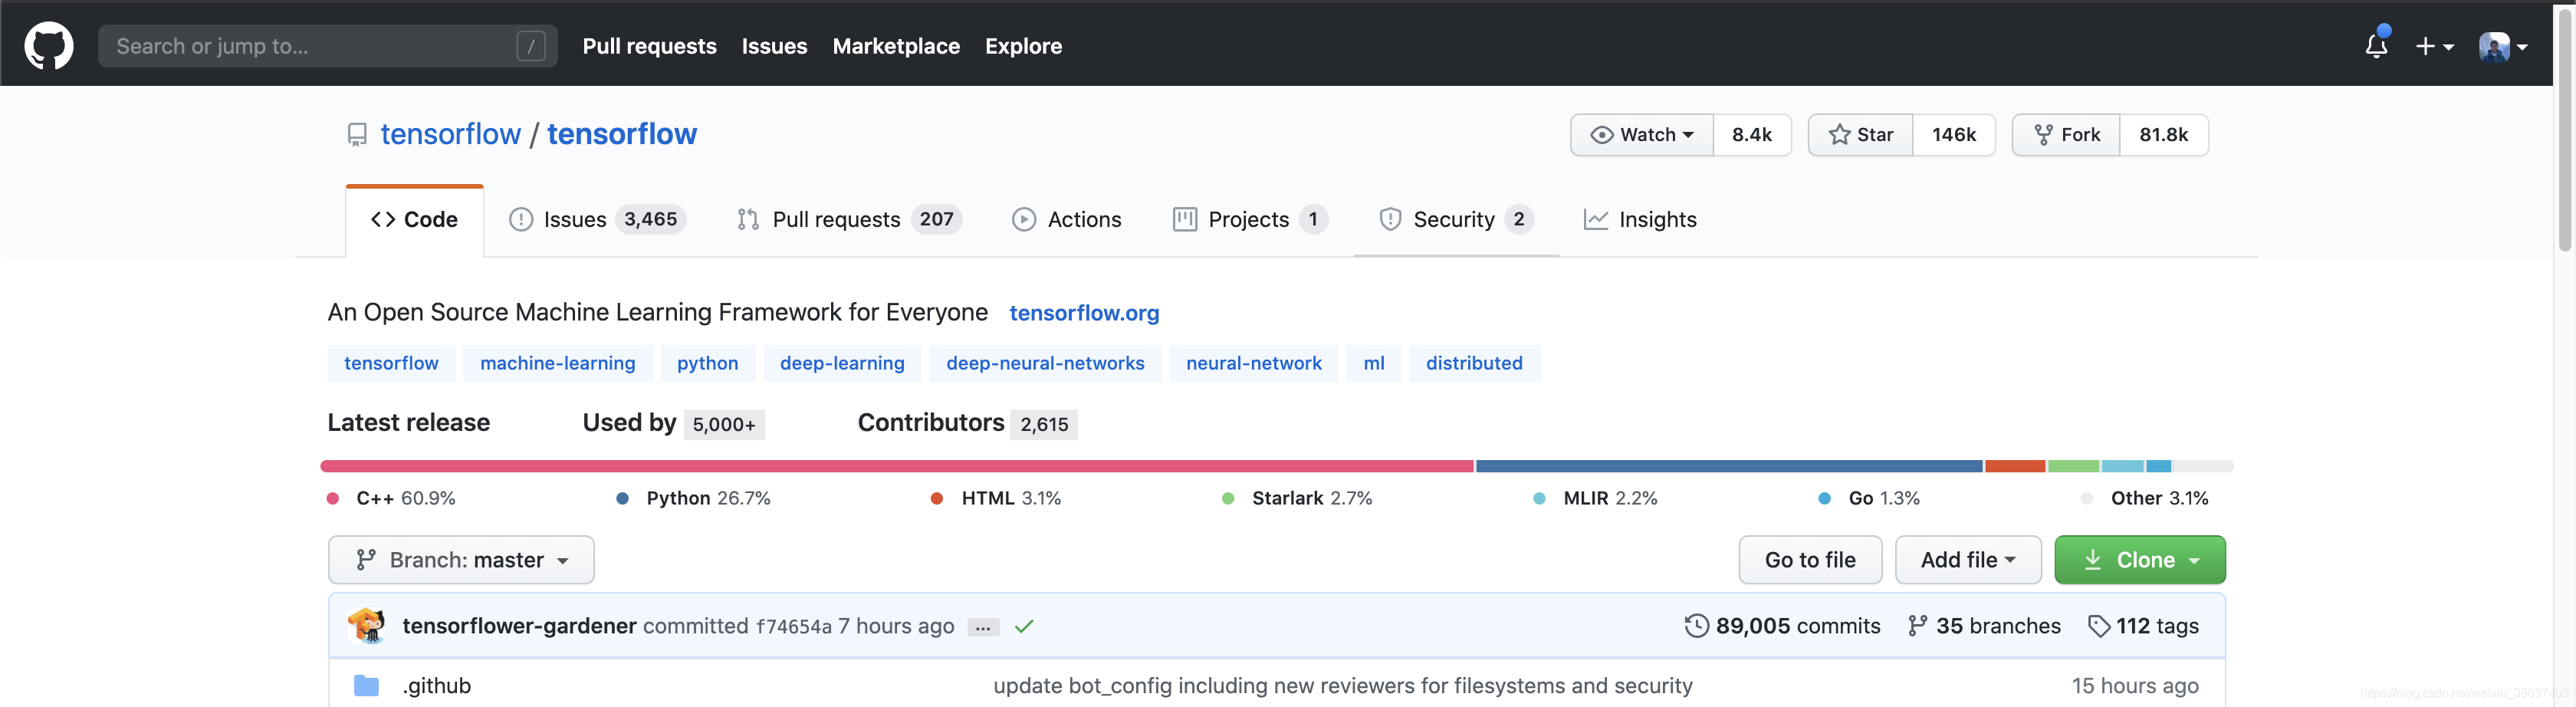Click the distributed topic tag
The width and height of the screenshot is (2576, 707).
(x=1474, y=364)
